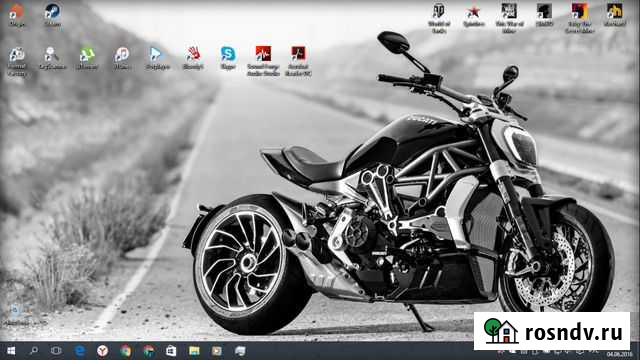
Task: Open the multicolor app next to Chrome
Action: pos(149,351)
